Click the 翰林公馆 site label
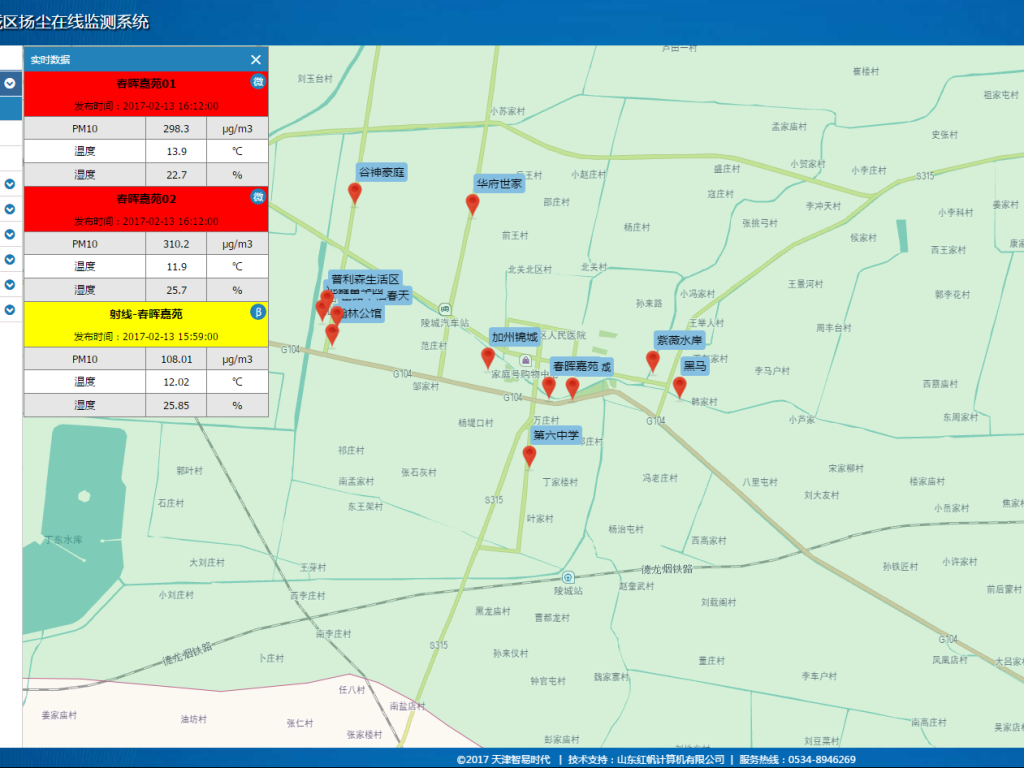The image size is (1024, 768). click(x=360, y=313)
